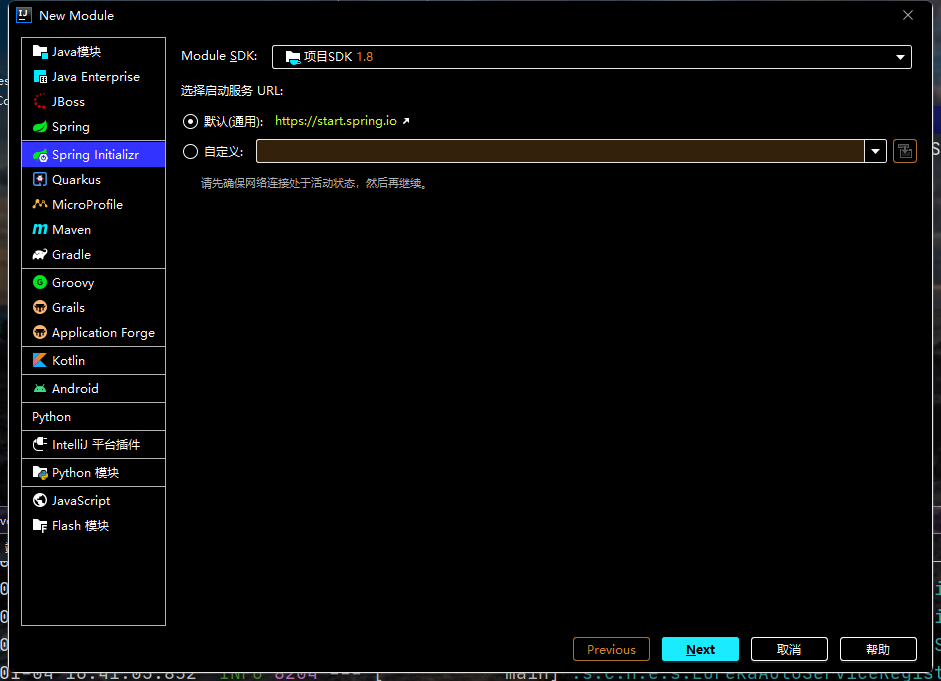Click the Maven m icon
941x681 pixels.
(40, 230)
